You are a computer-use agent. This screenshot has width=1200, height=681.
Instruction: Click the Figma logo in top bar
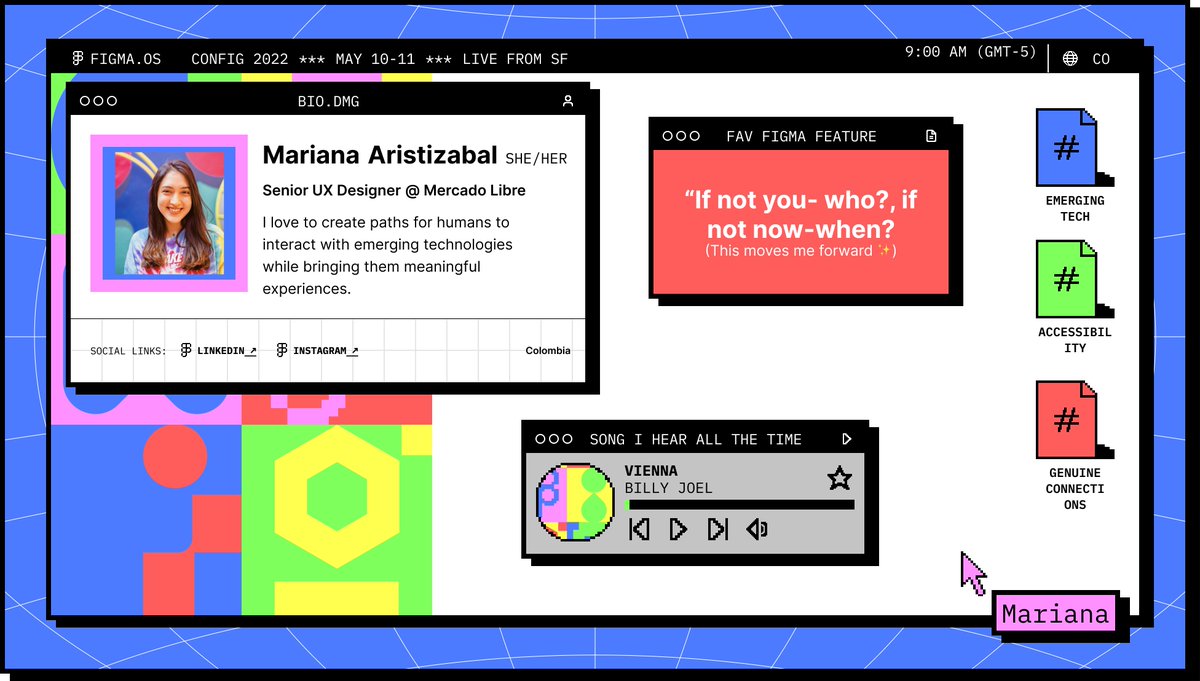pyautogui.click(x=78, y=59)
